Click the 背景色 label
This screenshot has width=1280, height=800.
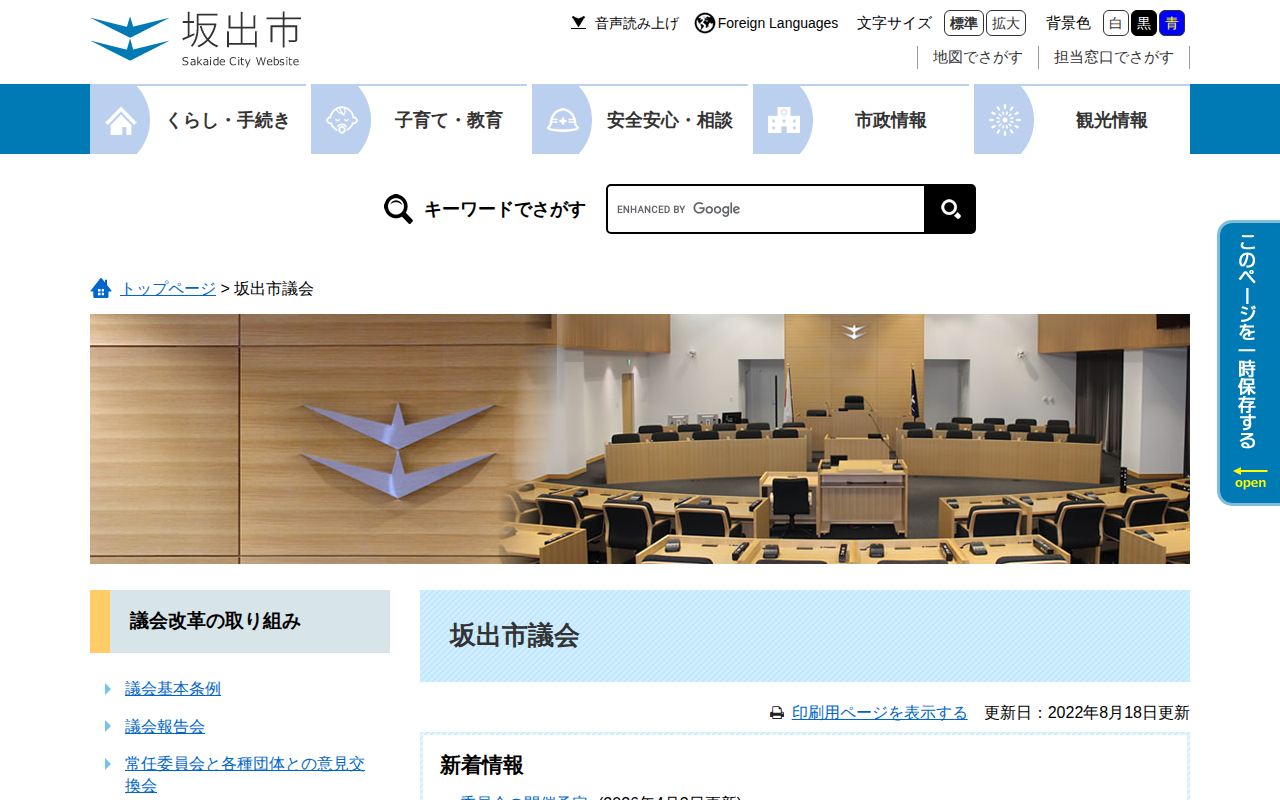pyautogui.click(x=1068, y=23)
